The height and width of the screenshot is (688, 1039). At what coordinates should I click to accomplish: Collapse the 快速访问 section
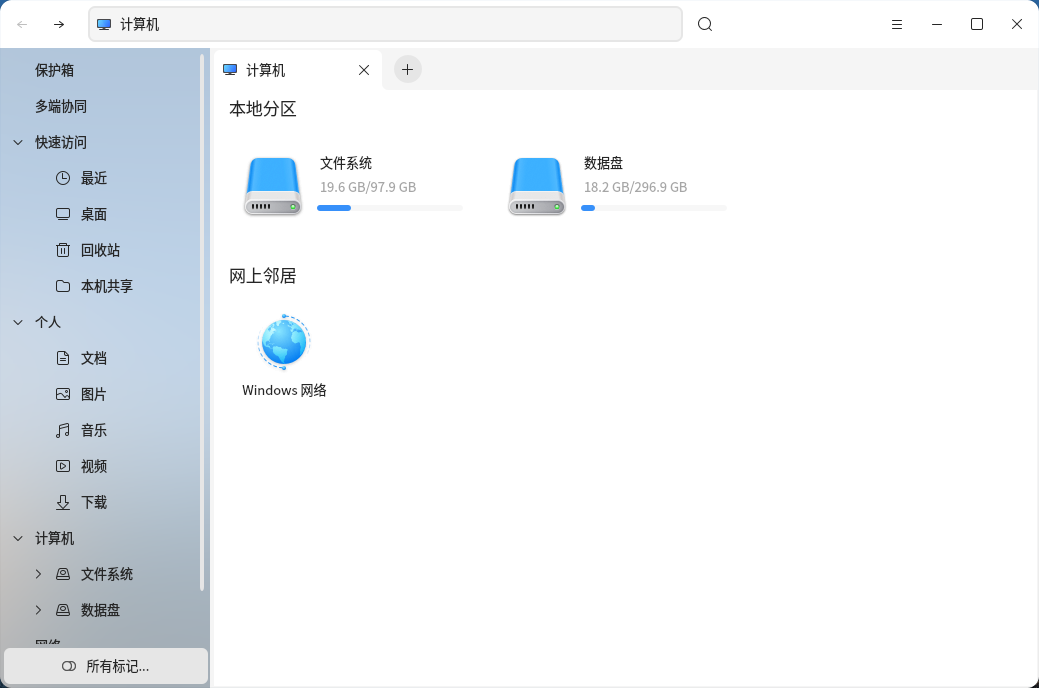(x=18, y=143)
